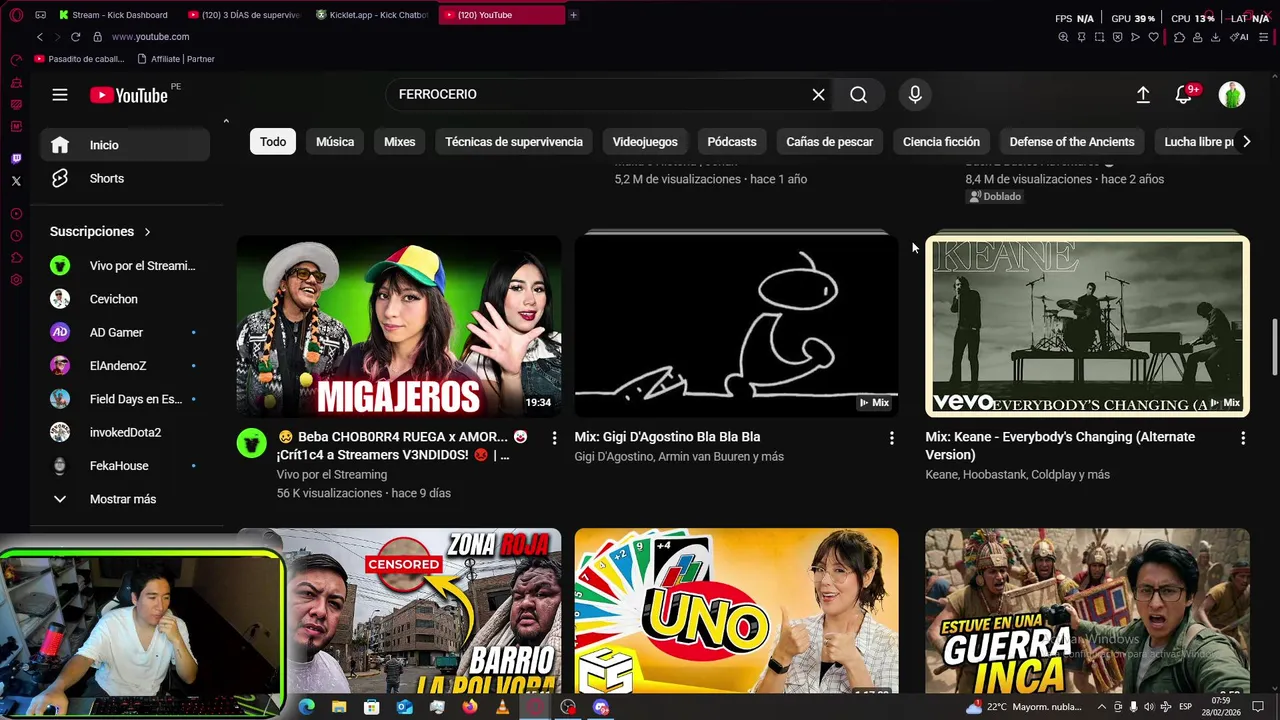Reload the page with refresh icon
This screenshot has width=1280, height=720.
pos(75,37)
